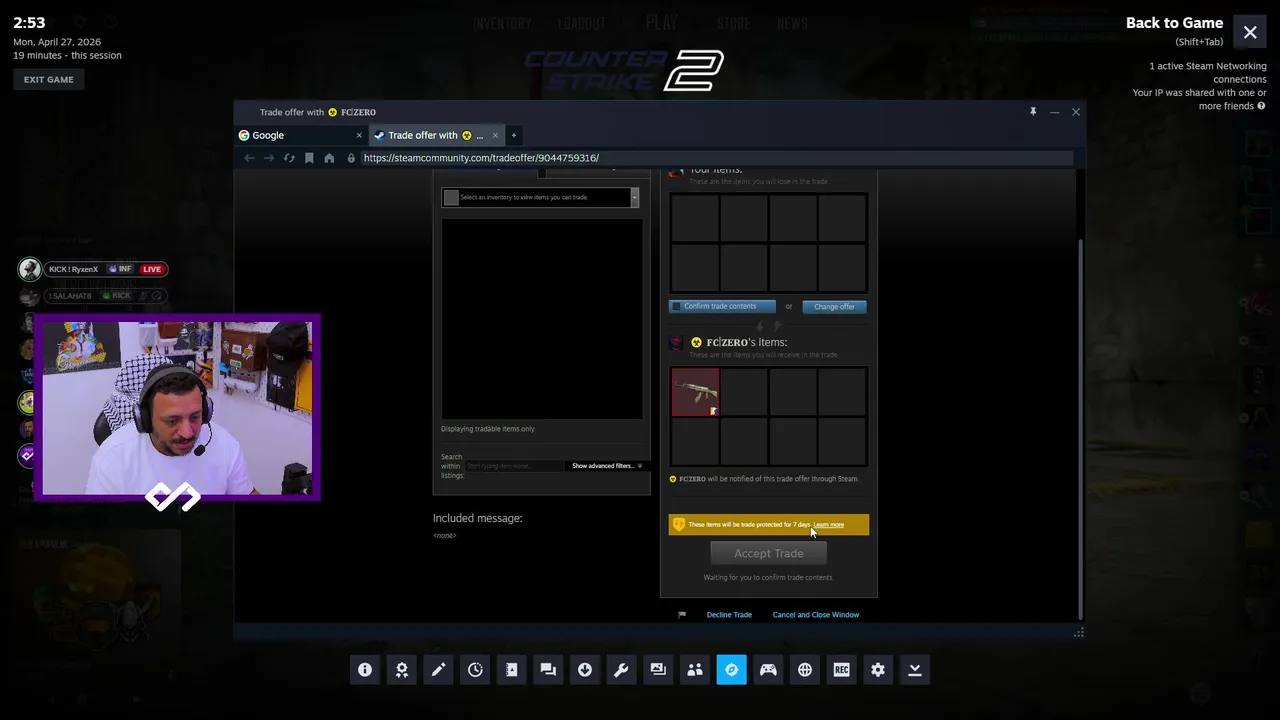The image size is (1280, 720).
Task: Go to the browser home page
Action: 329,158
